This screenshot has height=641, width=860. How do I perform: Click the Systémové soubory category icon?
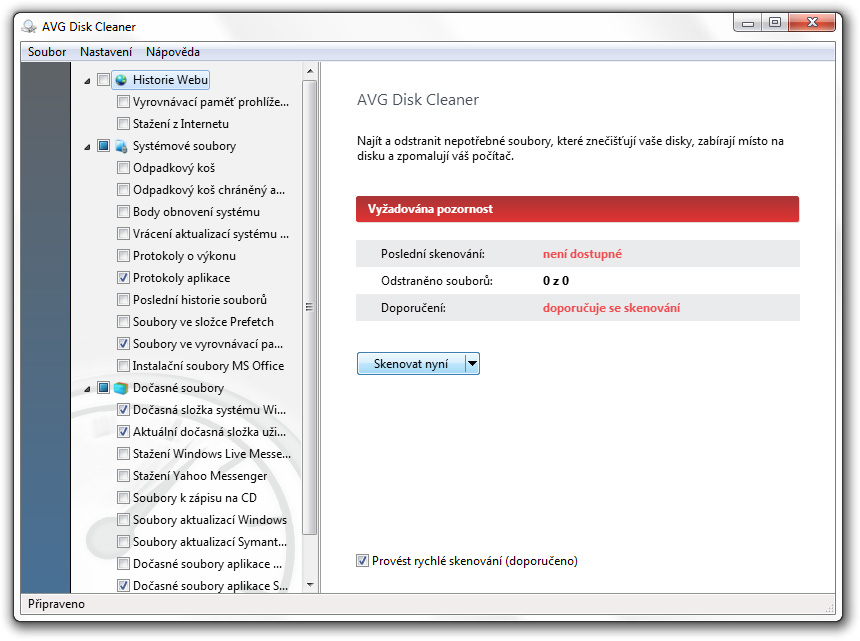click(121, 146)
